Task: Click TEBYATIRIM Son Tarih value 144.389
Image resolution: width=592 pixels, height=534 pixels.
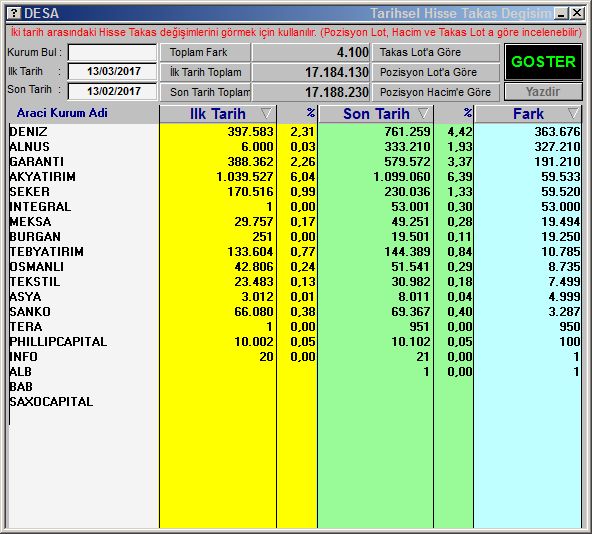Action: point(407,252)
